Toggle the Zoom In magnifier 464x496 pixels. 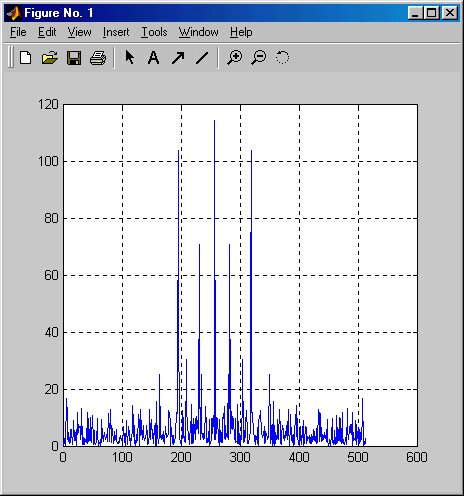(235, 57)
